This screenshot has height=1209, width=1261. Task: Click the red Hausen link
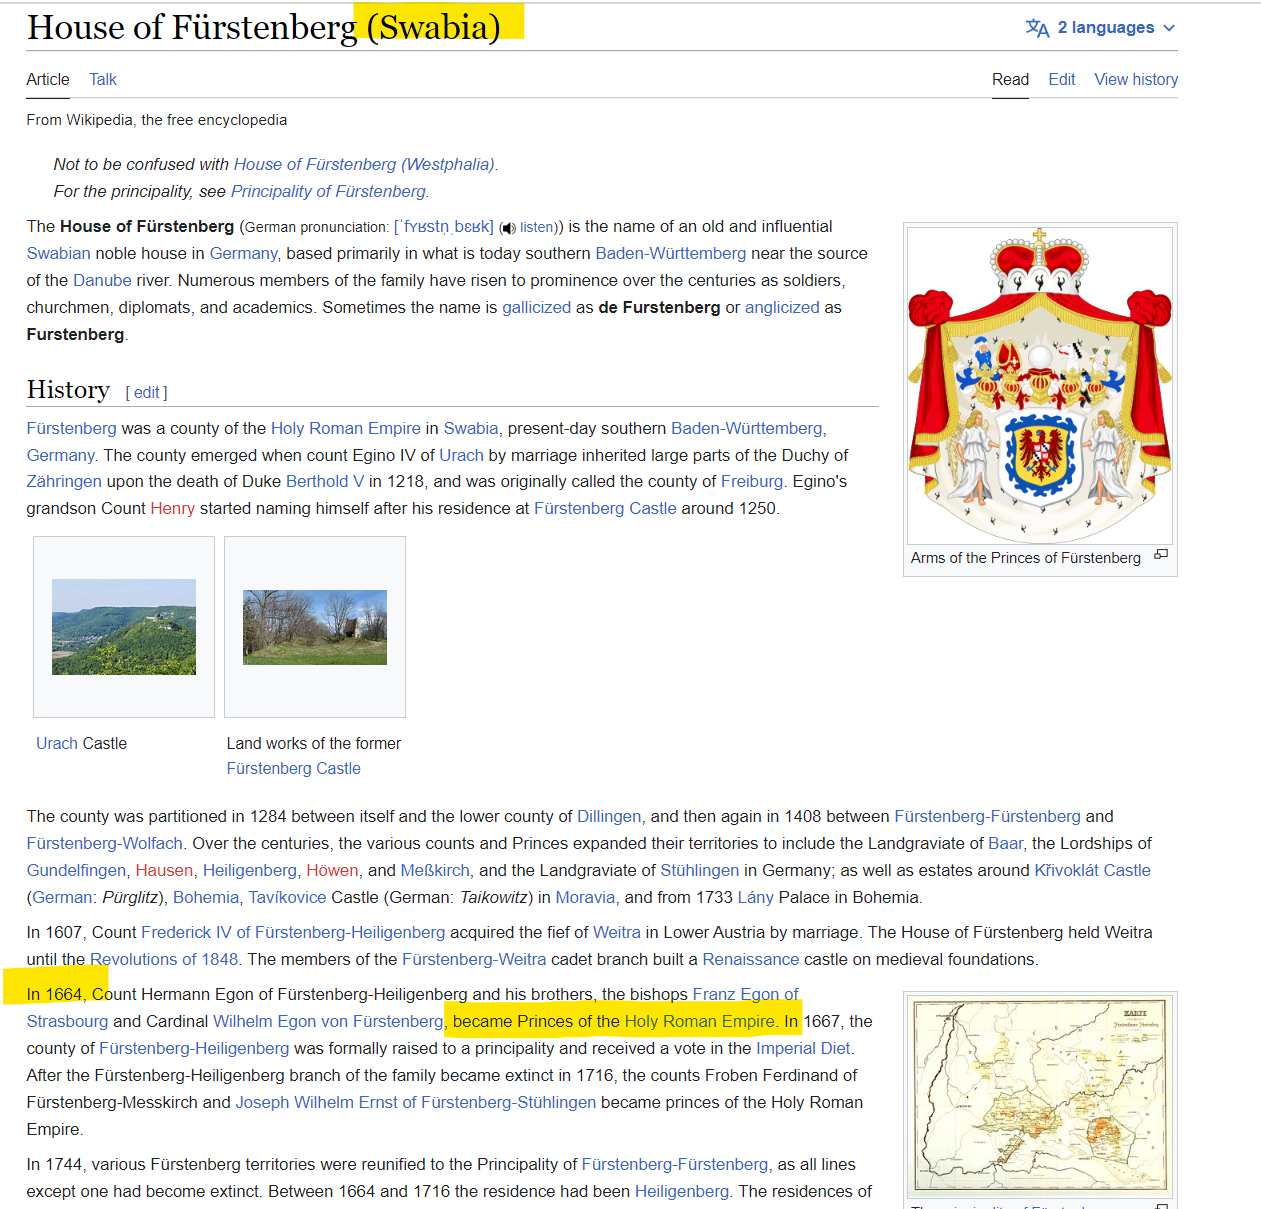click(165, 870)
